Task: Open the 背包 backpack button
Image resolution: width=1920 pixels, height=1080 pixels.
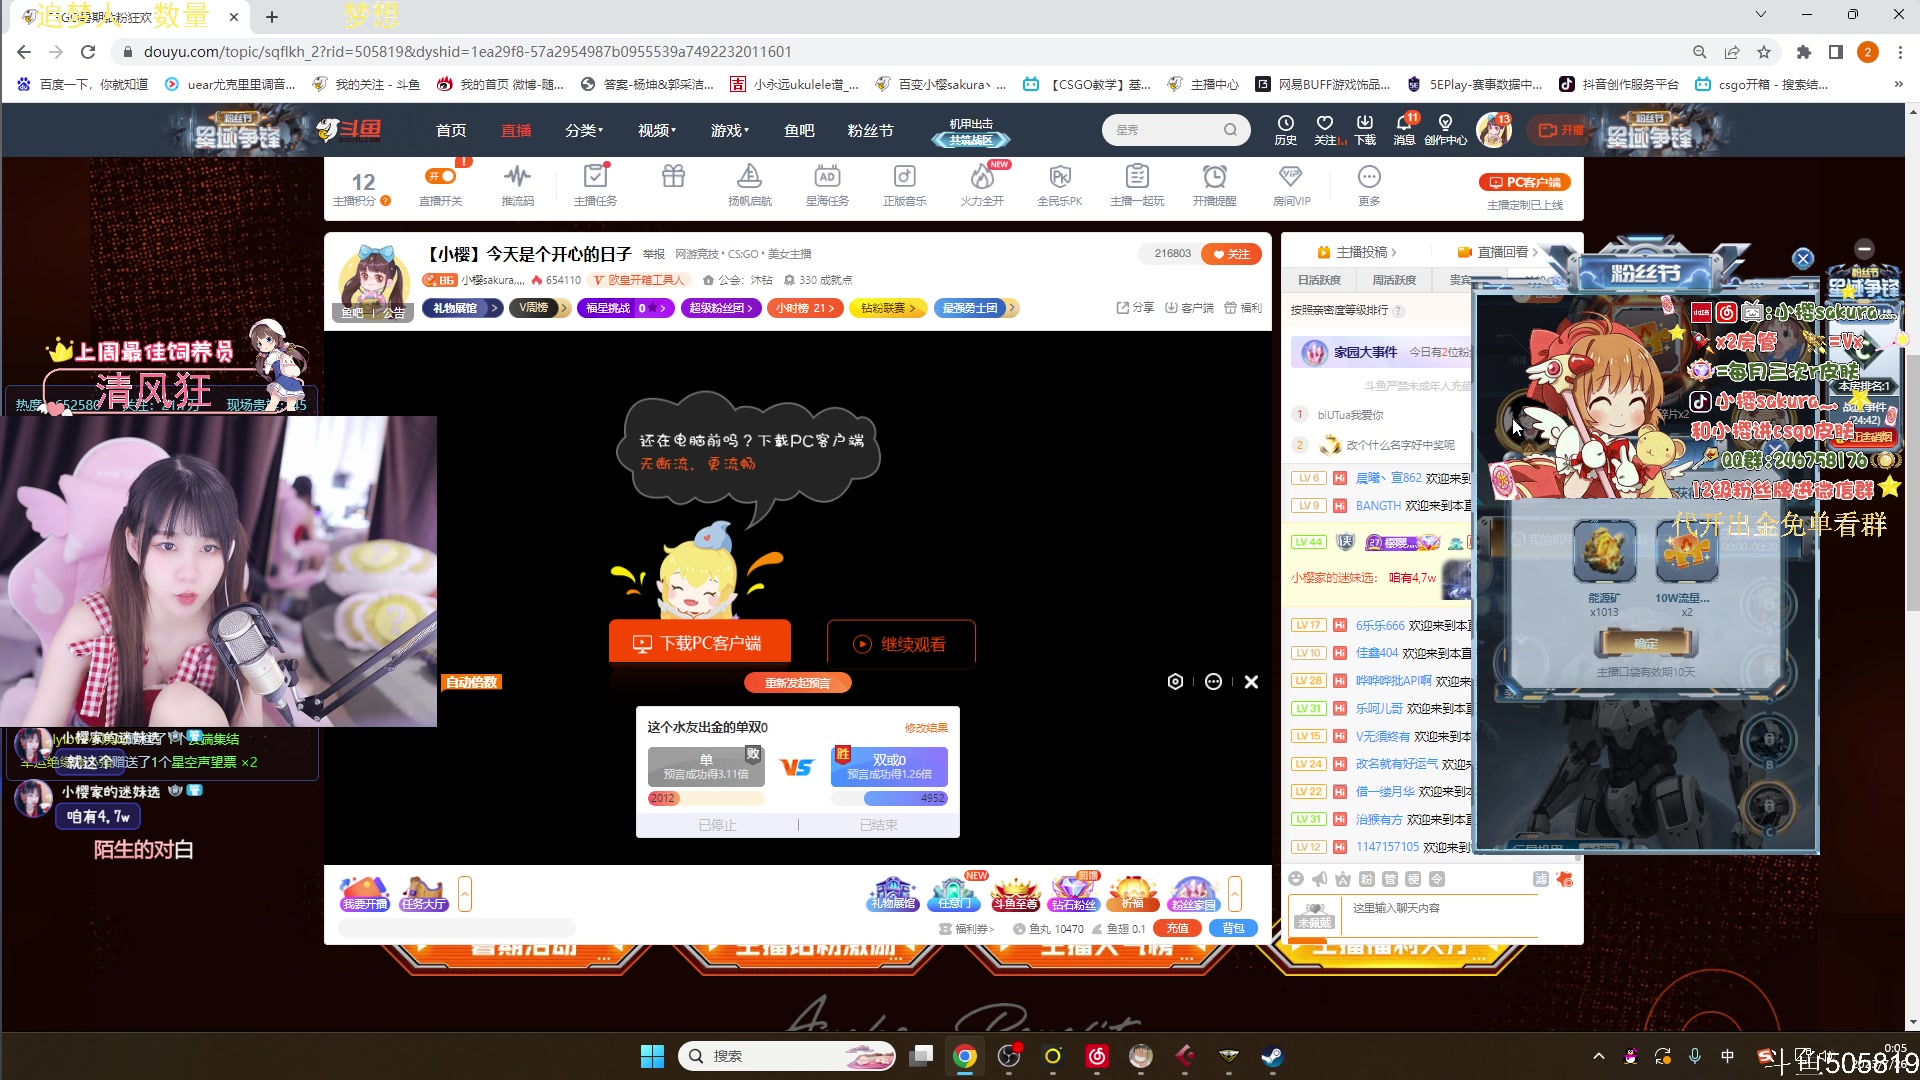Action: (1233, 928)
